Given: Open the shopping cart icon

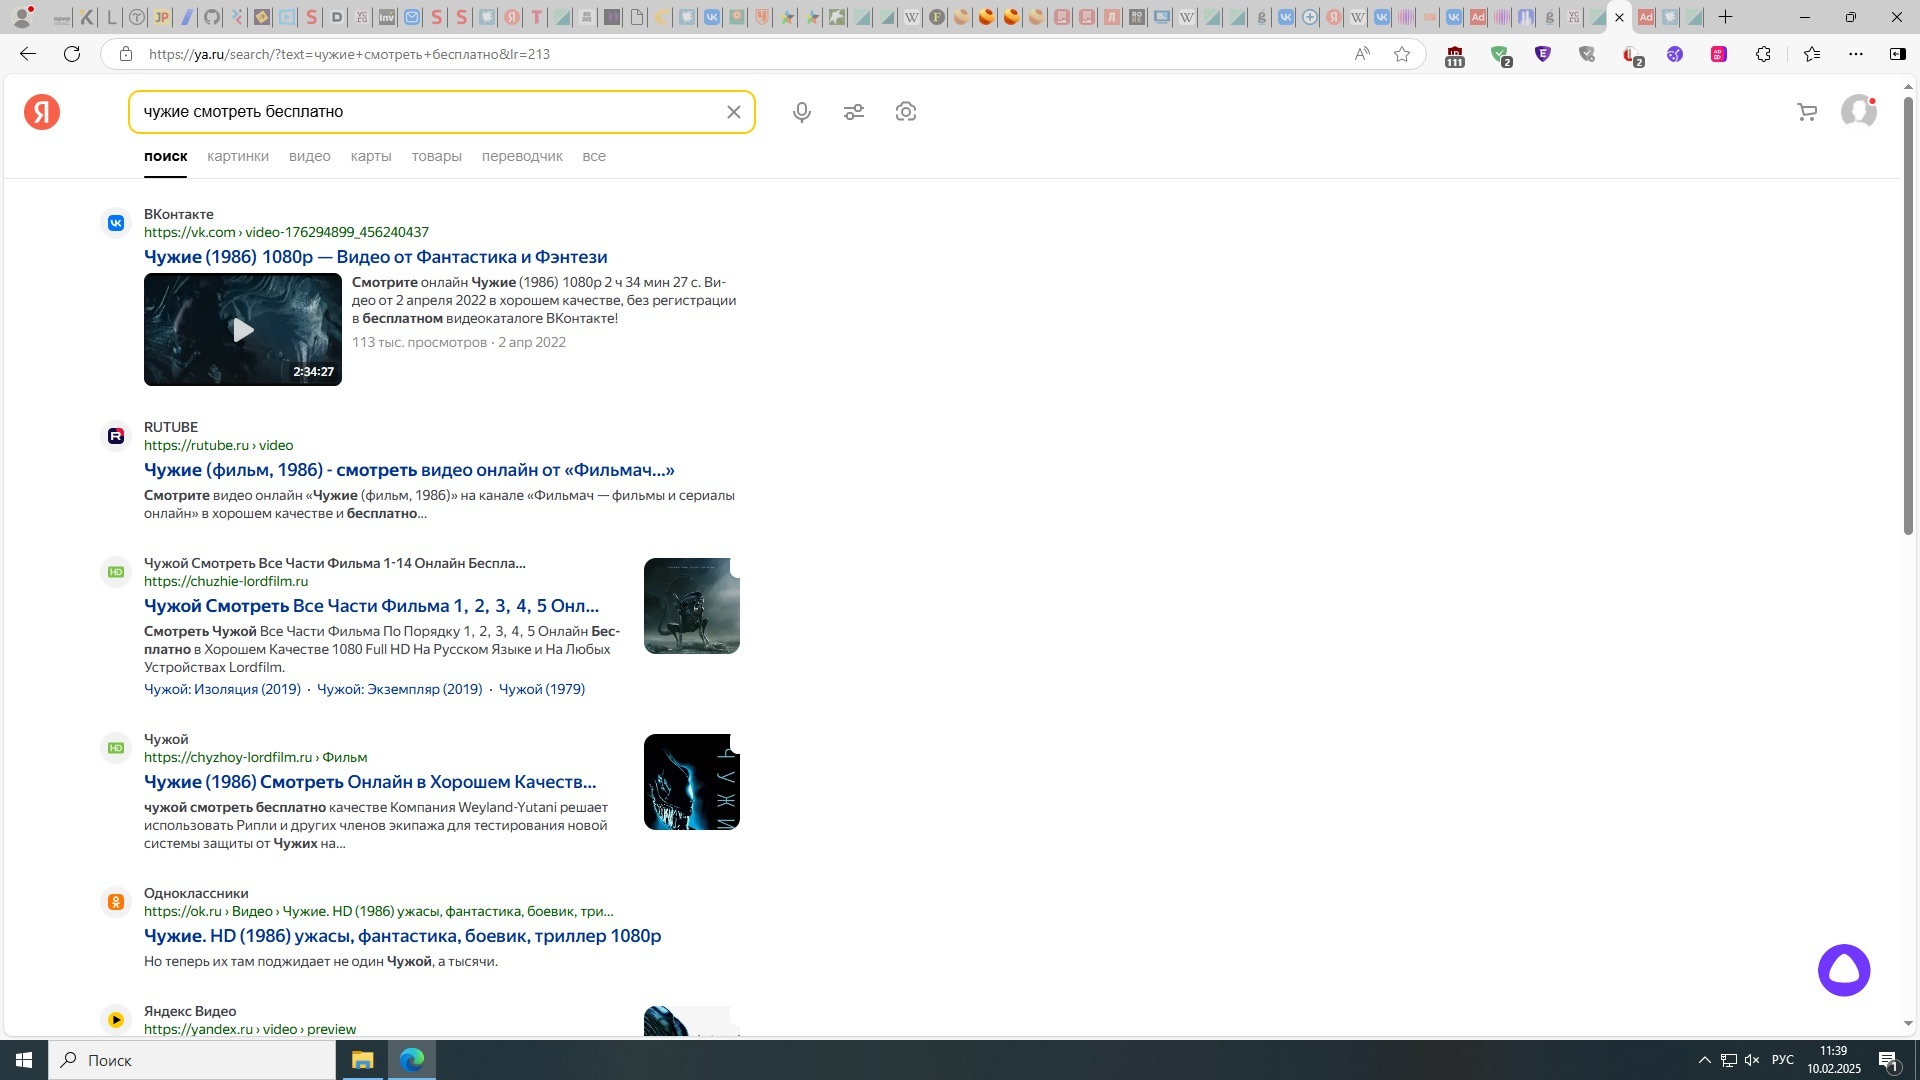Looking at the screenshot, I should [1806, 112].
